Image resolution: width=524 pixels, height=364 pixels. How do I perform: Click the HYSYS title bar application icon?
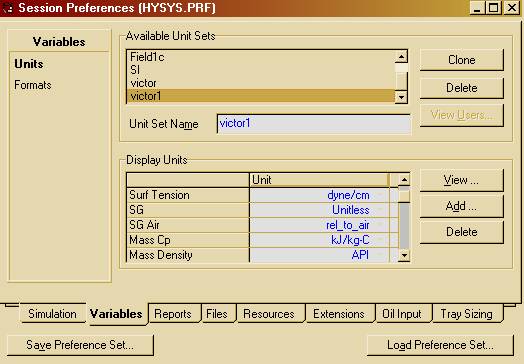pyautogui.click(x=7, y=8)
